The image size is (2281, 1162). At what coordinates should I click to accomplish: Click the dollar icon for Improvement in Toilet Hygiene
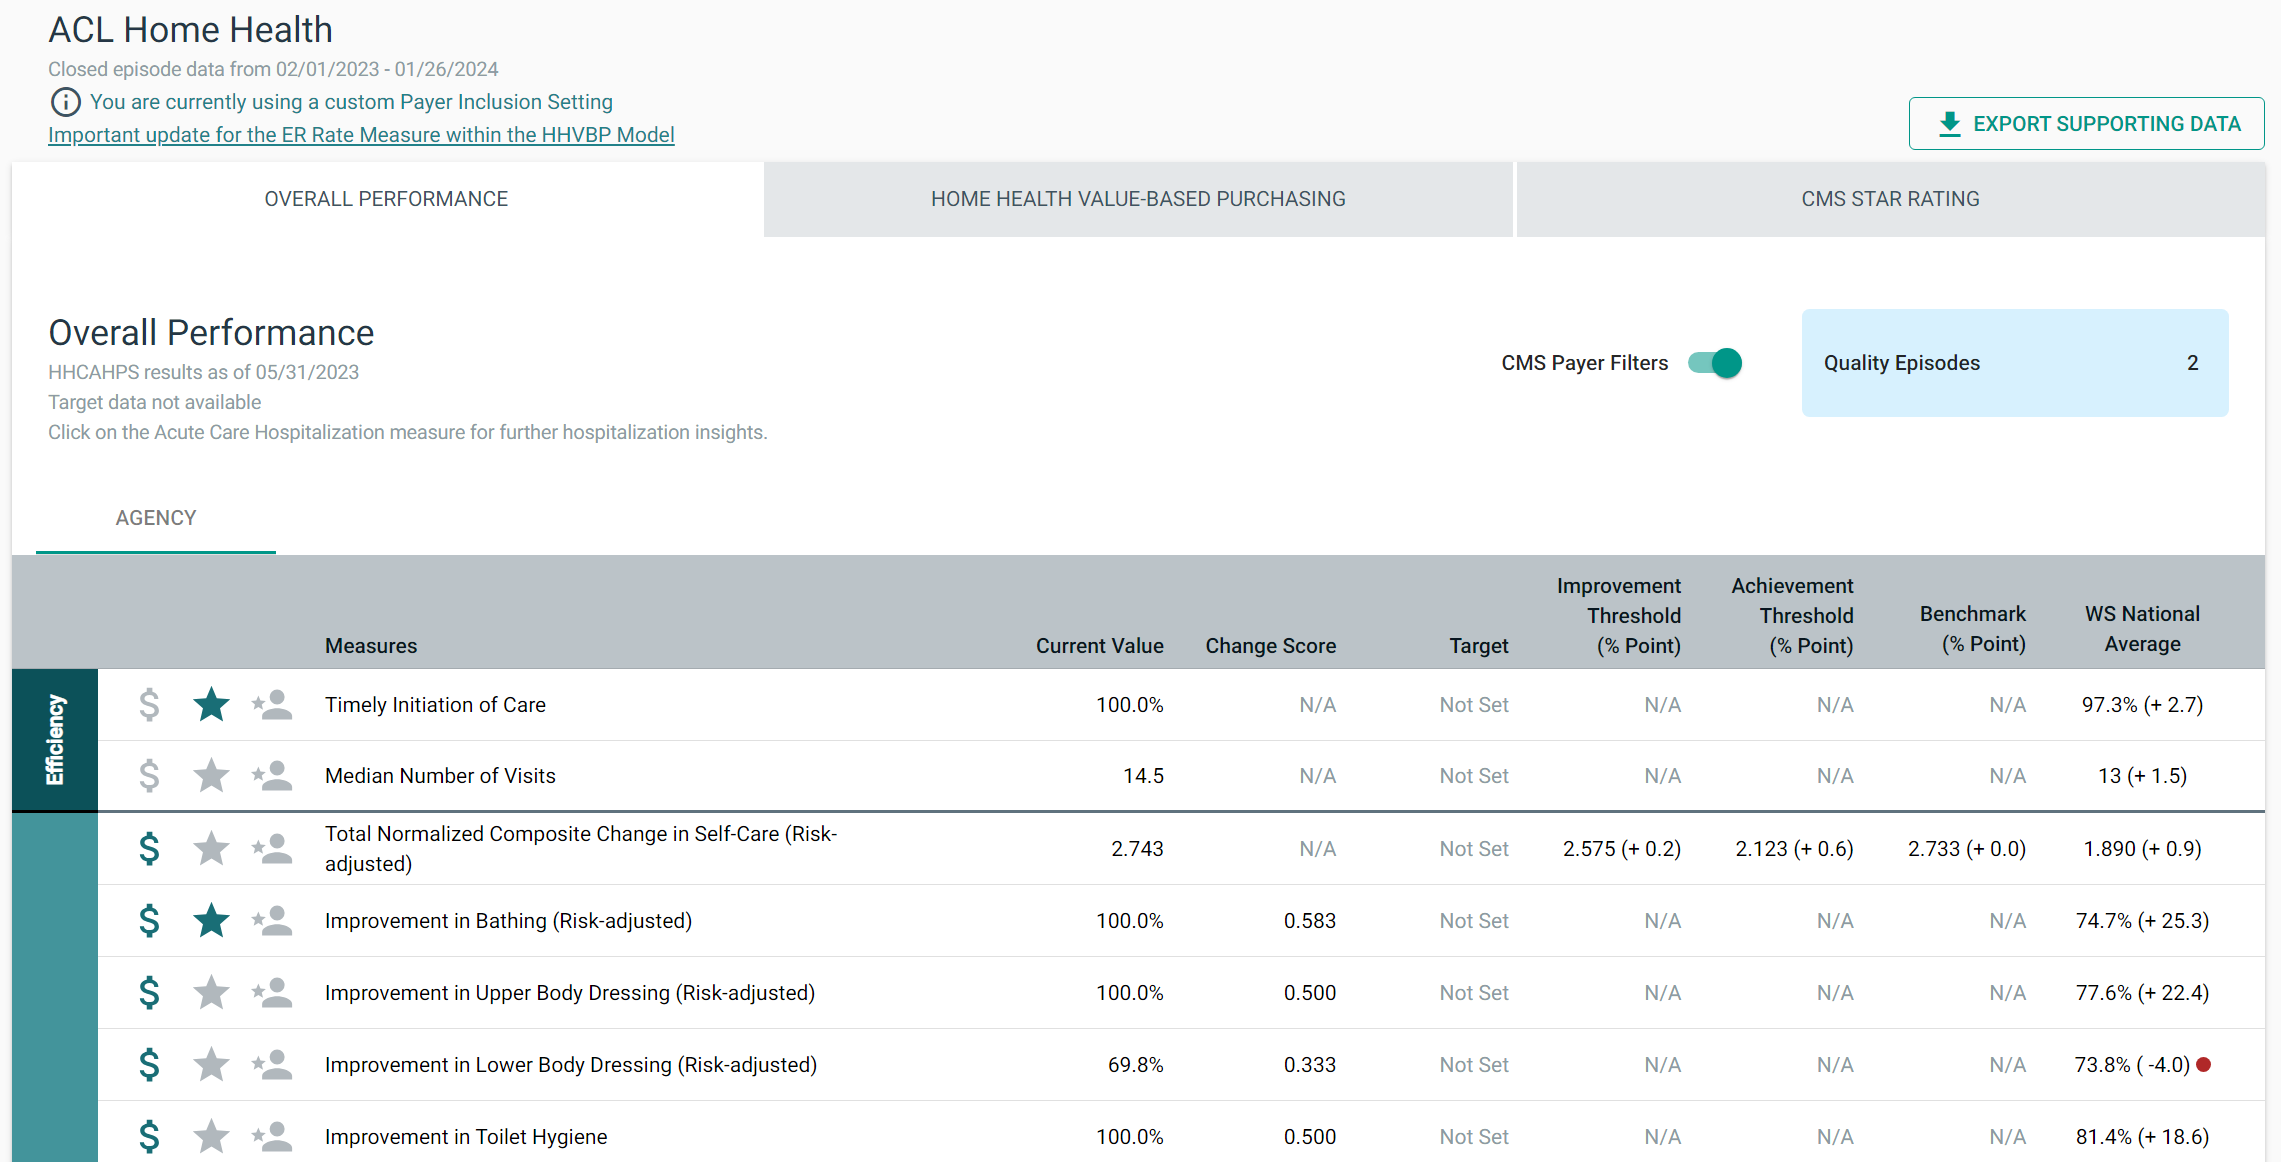tap(149, 1136)
